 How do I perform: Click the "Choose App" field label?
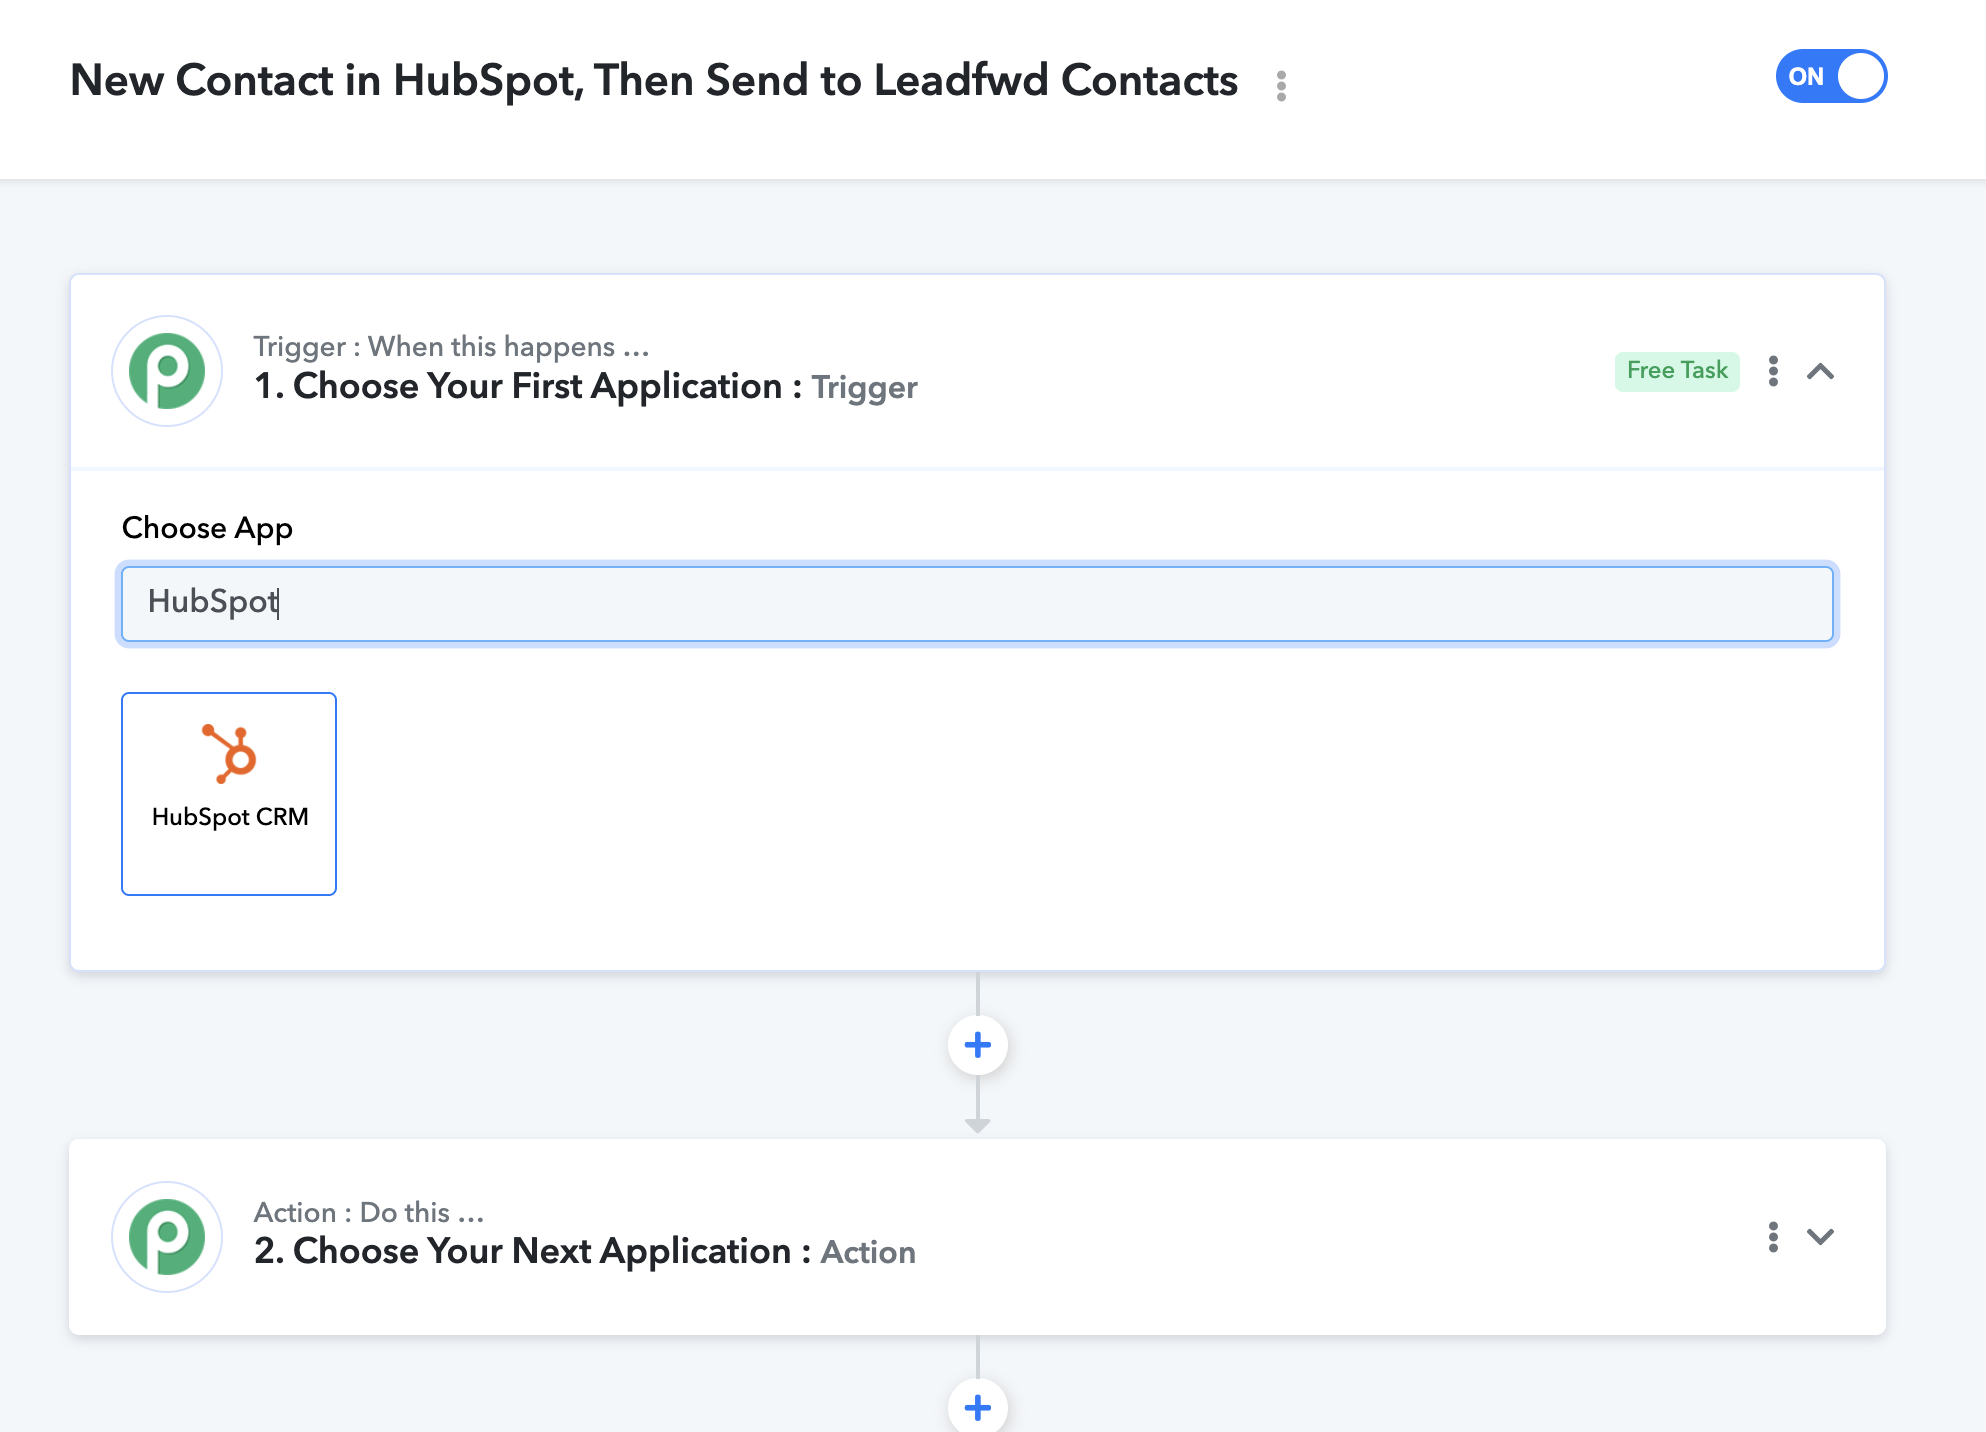207,528
